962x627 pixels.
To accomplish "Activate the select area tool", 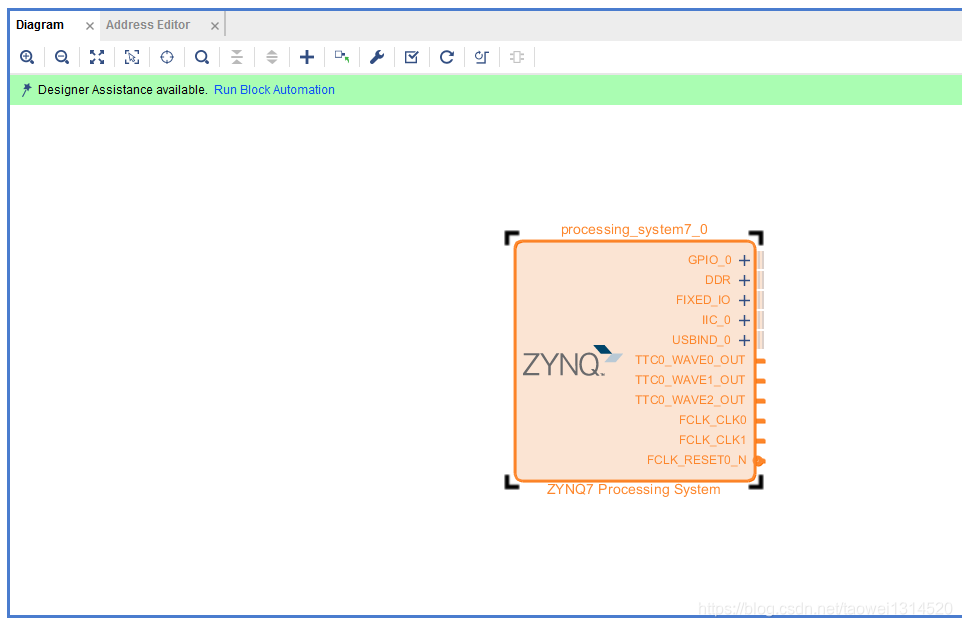I will tap(132, 57).
